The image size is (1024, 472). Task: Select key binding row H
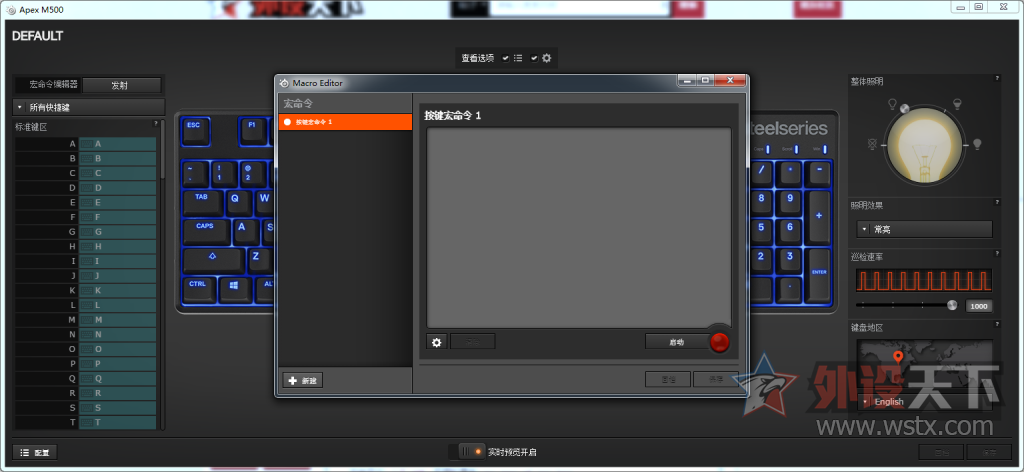[x=86, y=246]
